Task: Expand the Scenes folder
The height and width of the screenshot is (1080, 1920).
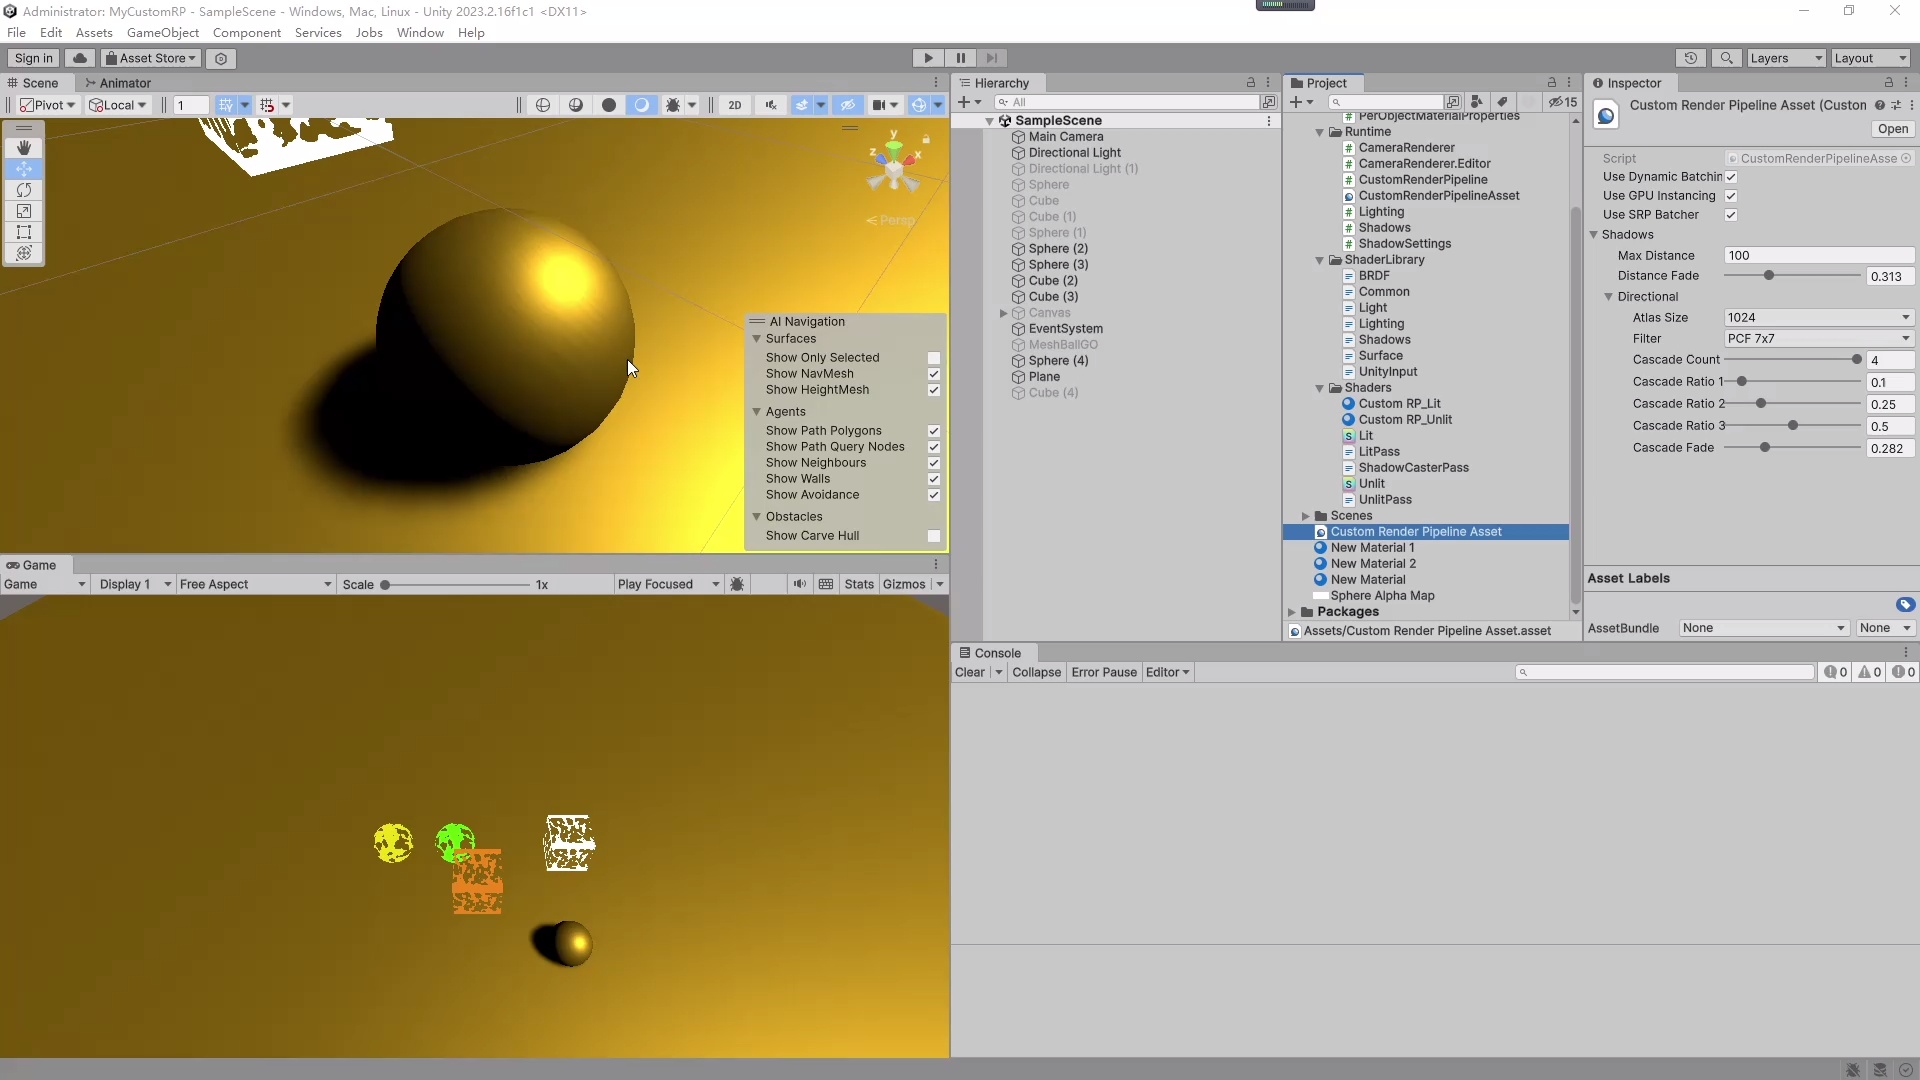Action: point(1305,516)
